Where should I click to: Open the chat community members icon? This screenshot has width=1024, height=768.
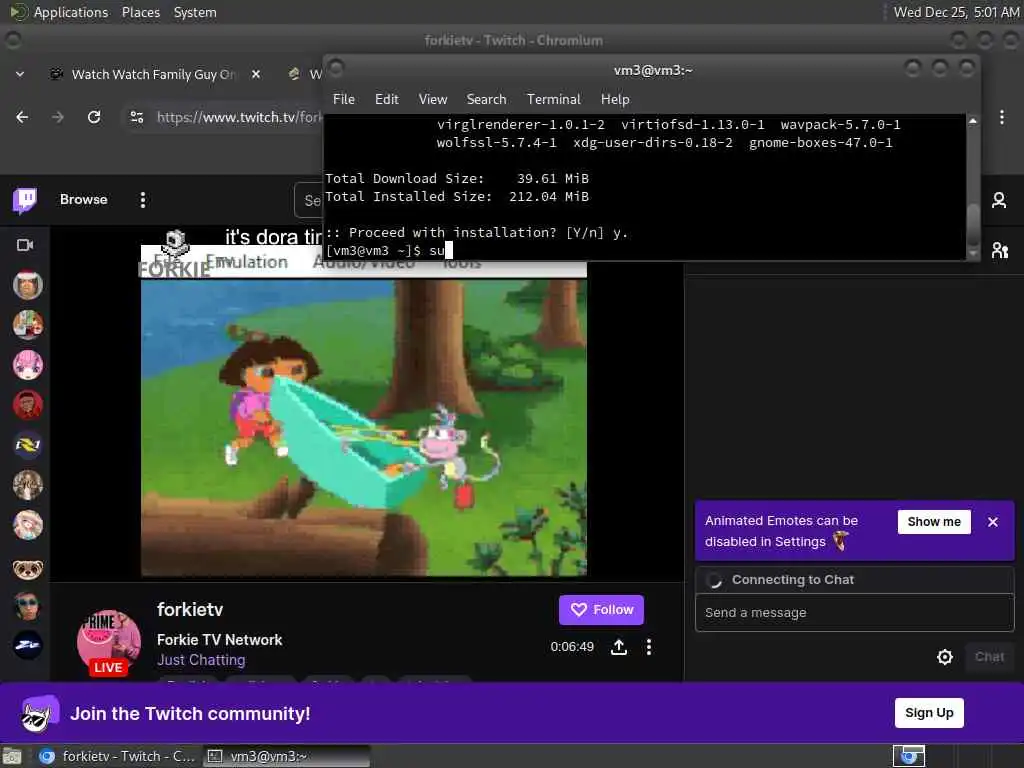pyautogui.click(x=999, y=250)
